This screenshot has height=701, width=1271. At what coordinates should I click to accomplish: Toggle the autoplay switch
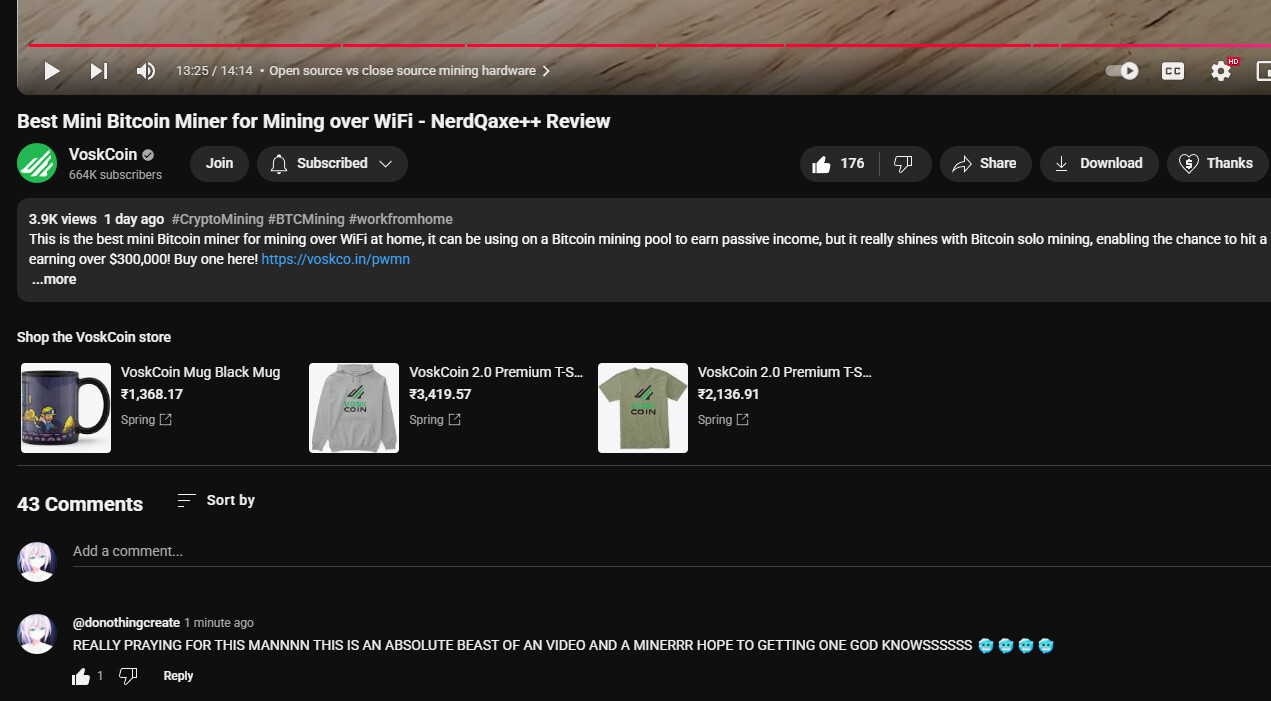click(x=1122, y=71)
